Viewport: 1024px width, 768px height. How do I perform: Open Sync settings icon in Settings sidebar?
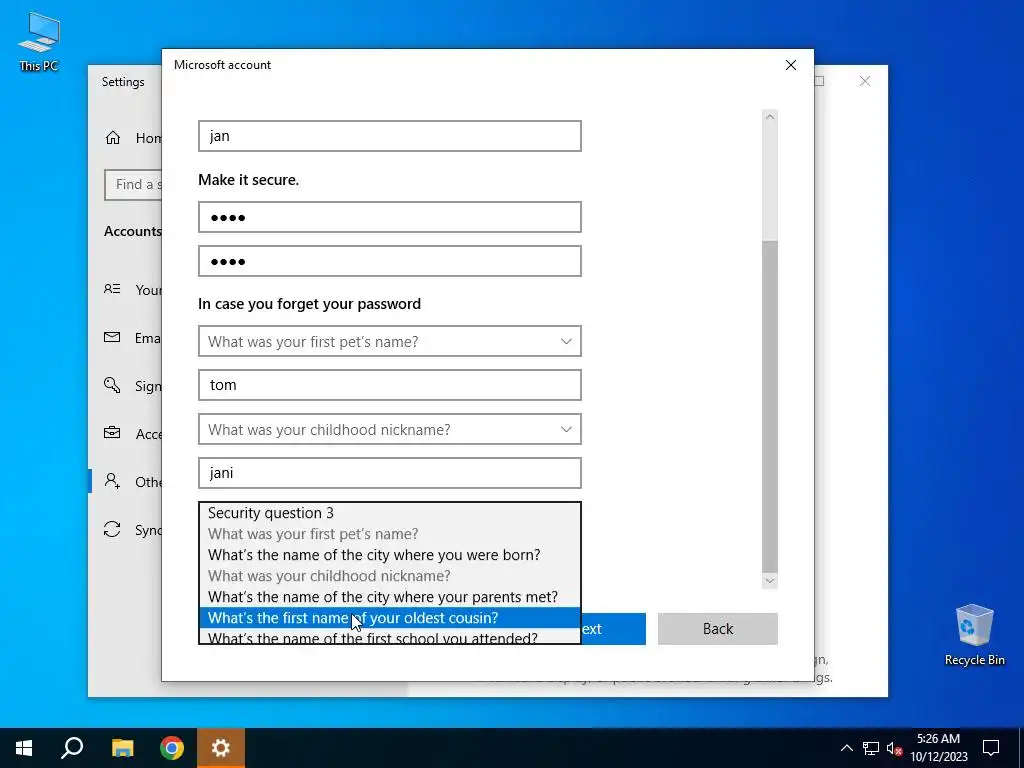(112, 530)
